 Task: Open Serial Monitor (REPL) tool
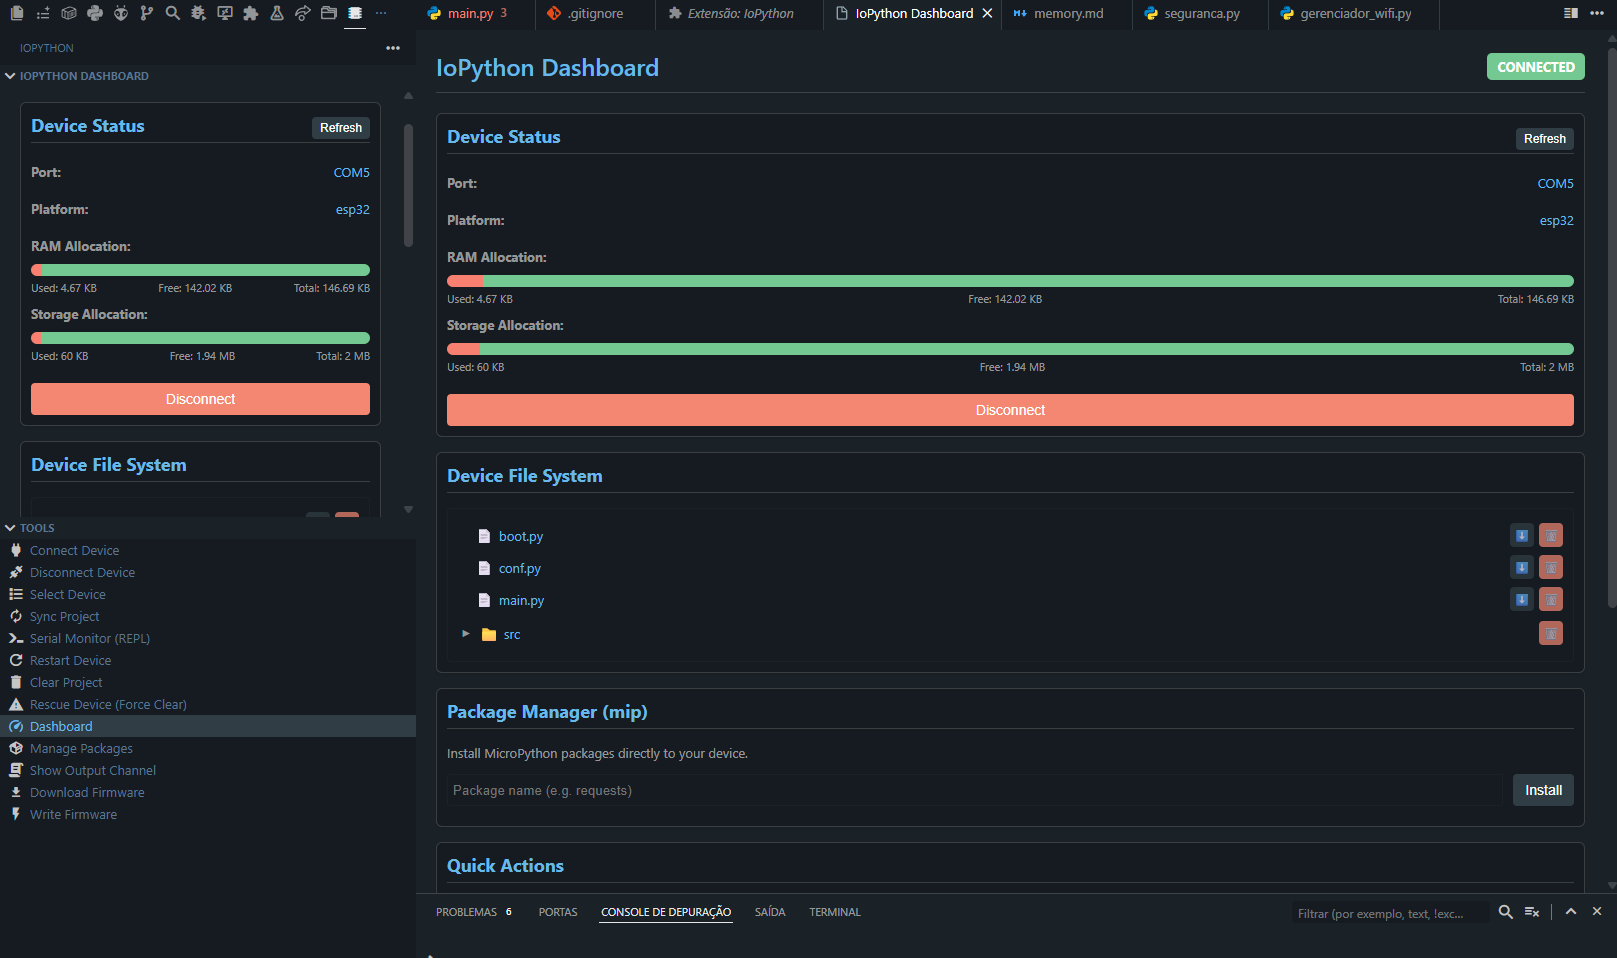[x=90, y=639]
